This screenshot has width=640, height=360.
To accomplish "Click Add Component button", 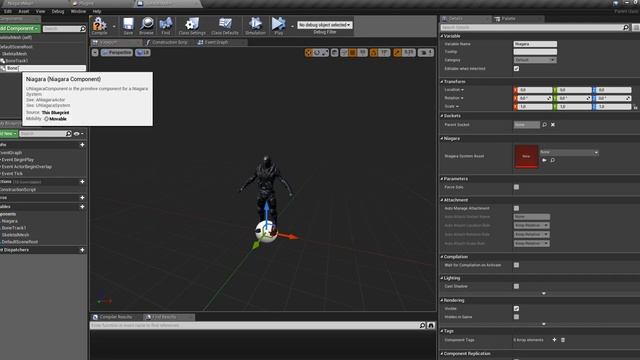I will click(20, 29).
